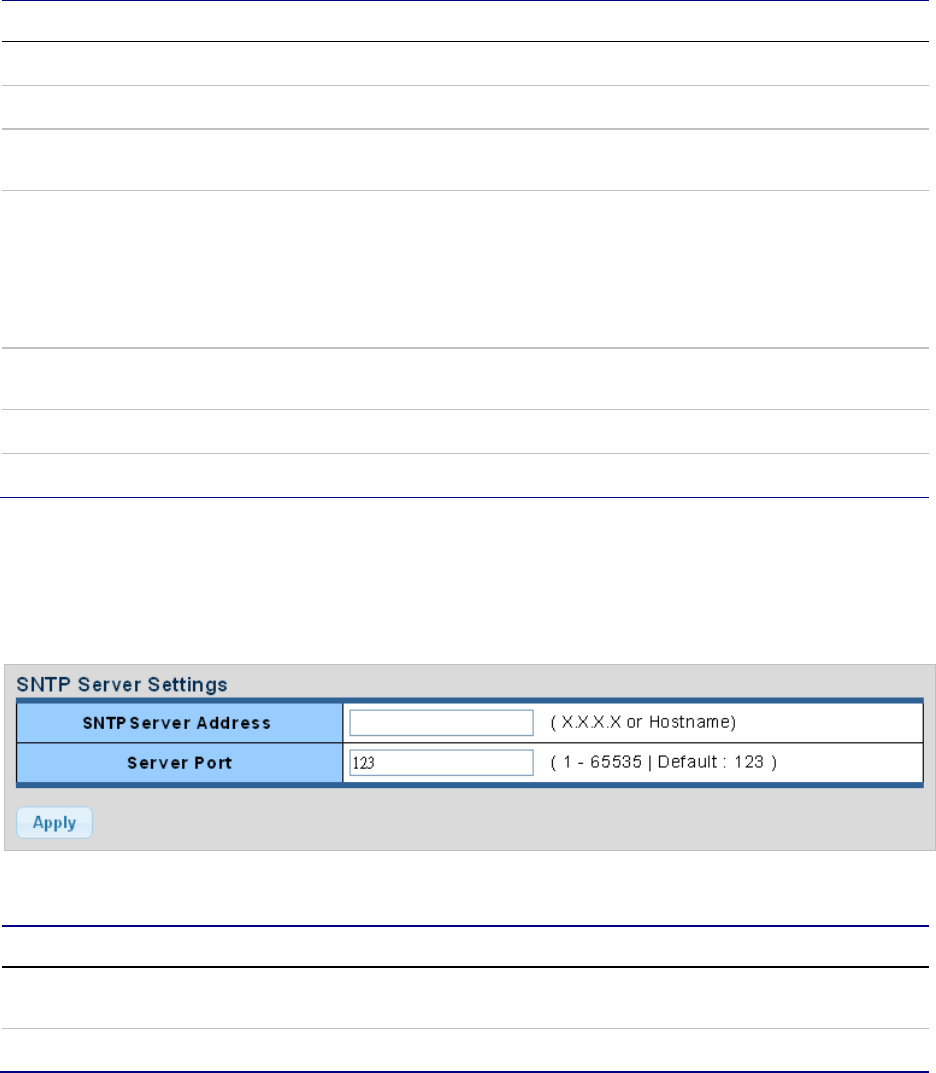Click the SNTP Server Address input field
Screen dimensions: 936x1073
441,723
